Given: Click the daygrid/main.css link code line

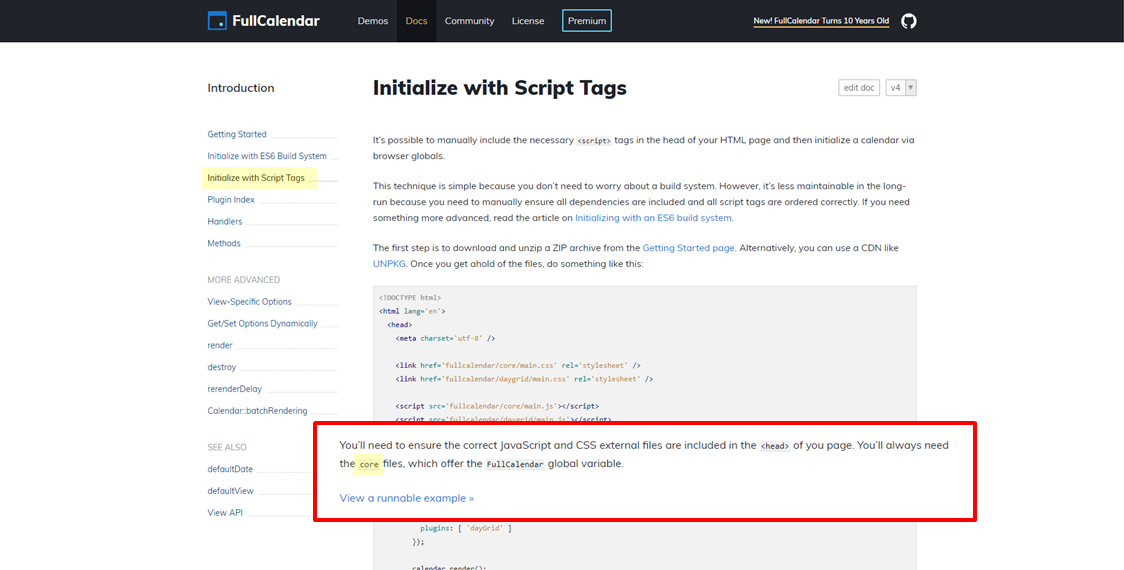Looking at the screenshot, I should click(523, 379).
